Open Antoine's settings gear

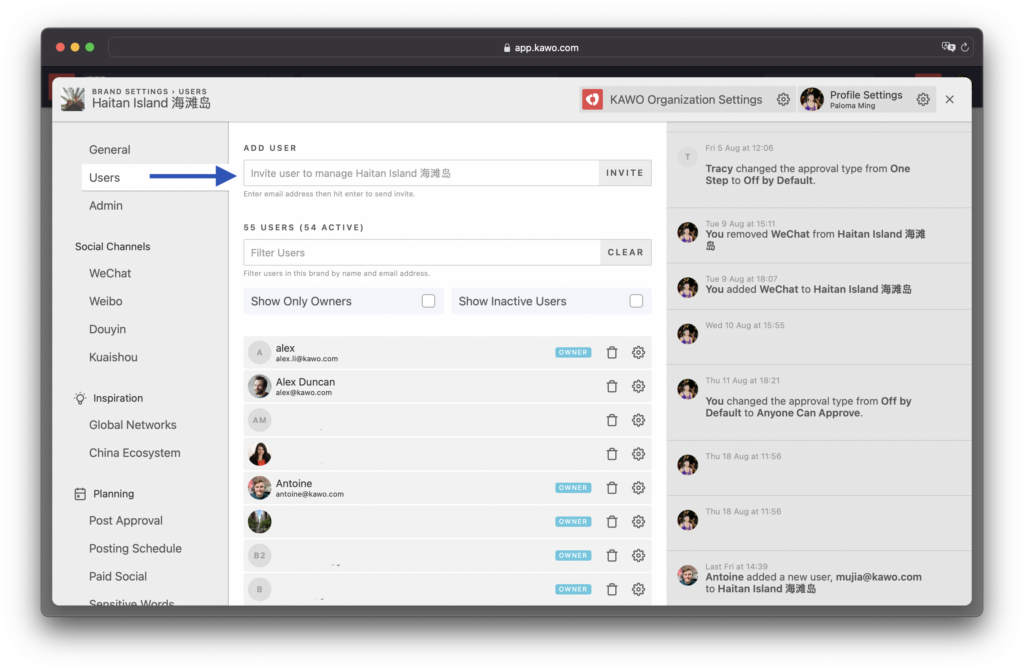click(638, 488)
